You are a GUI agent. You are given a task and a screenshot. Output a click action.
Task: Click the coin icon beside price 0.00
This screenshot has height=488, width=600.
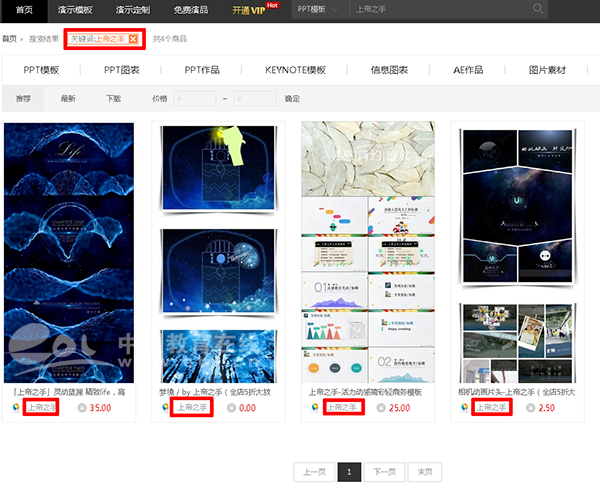pyautogui.click(x=232, y=408)
